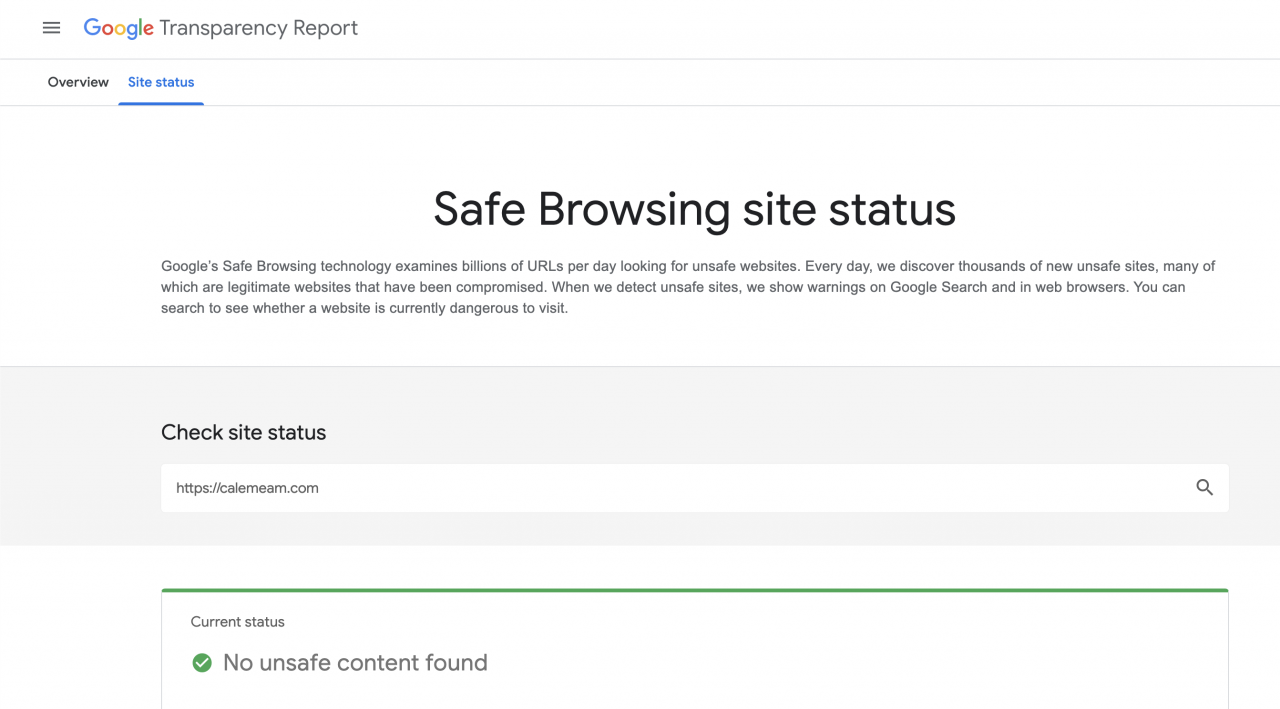Click the Current status label
1280x709 pixels.
point(238,622)
